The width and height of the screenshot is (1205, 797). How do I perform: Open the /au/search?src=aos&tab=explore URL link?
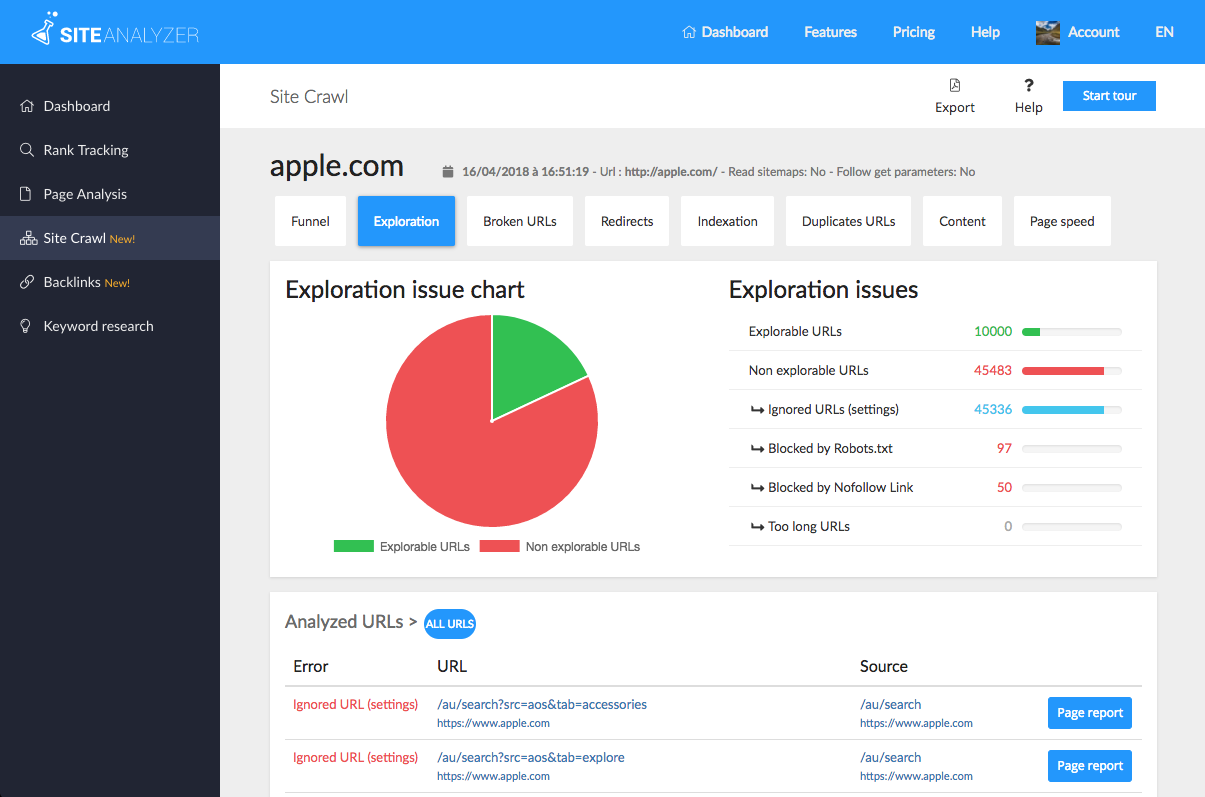click(x=531, y=757)
